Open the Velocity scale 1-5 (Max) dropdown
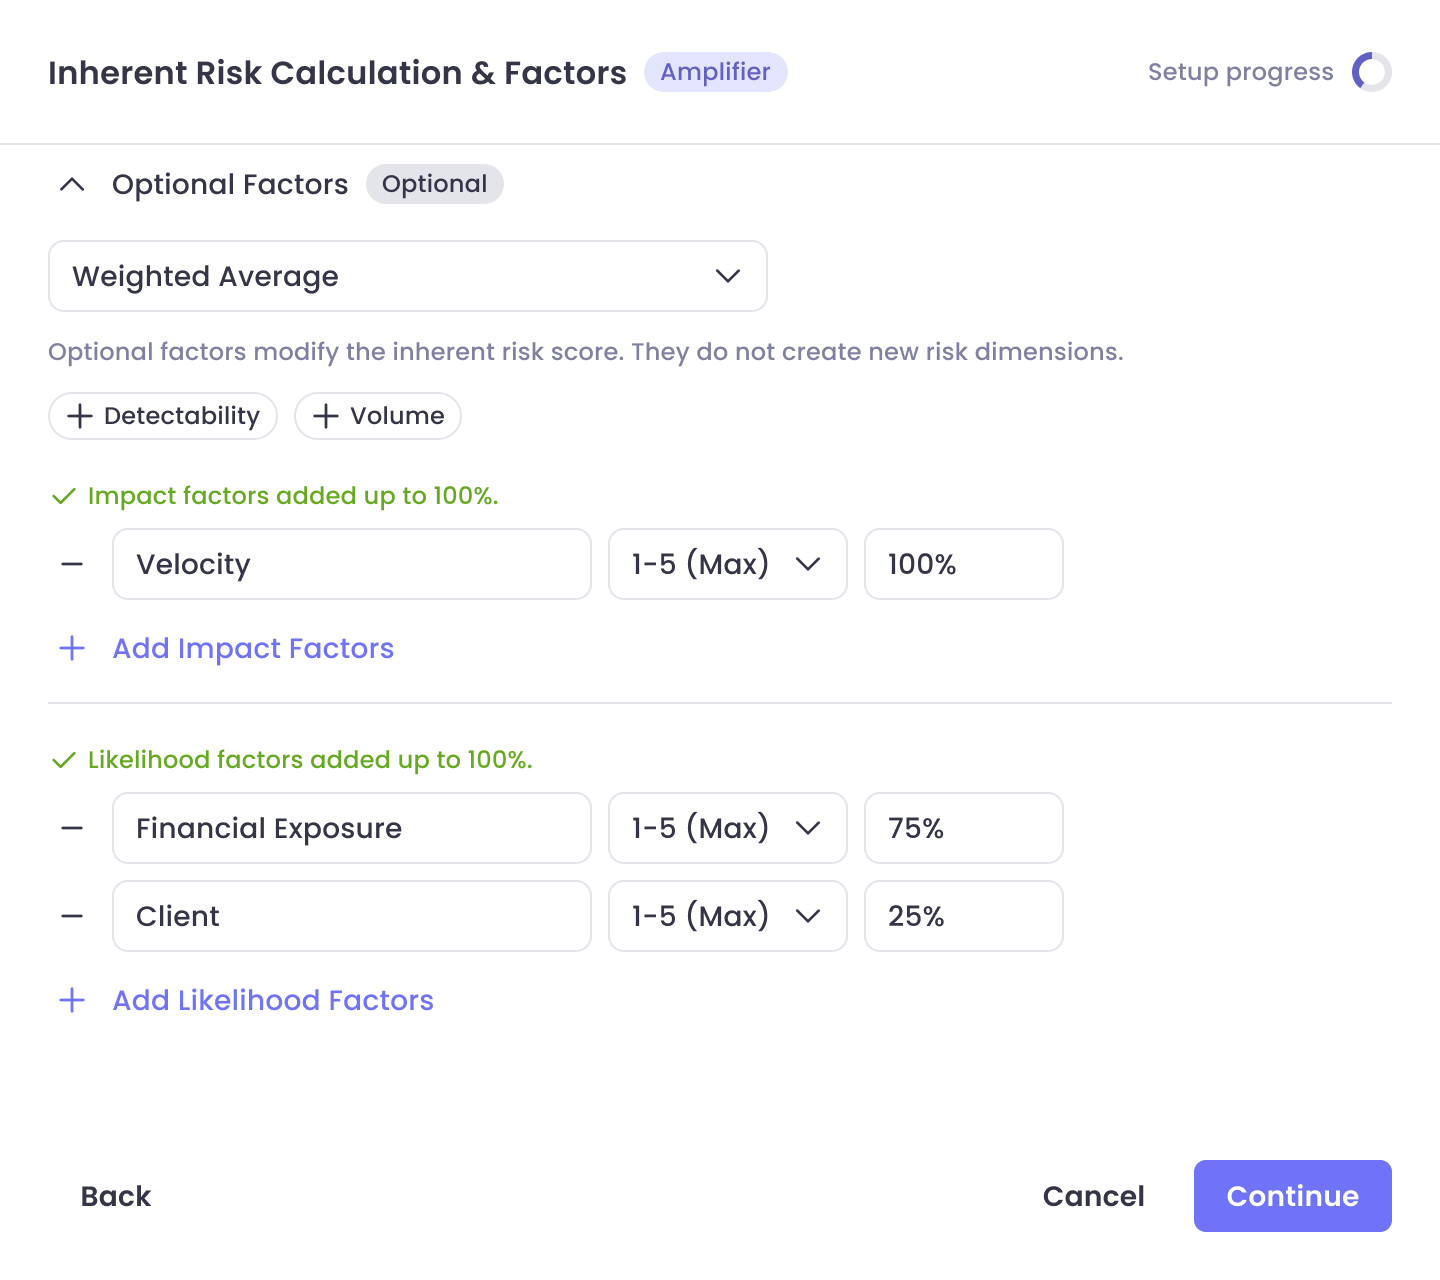The image size is (1440, 1280). pyautogui.click(x=728, y=564)
